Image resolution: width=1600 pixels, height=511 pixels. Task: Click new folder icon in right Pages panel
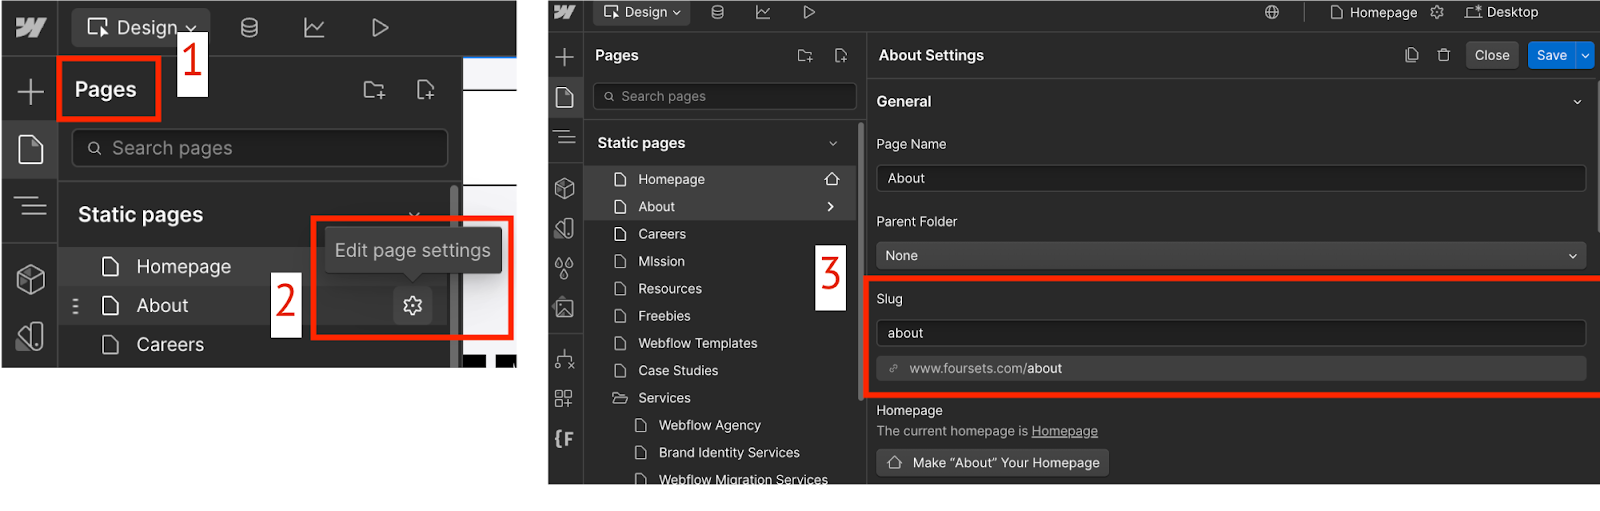click(x=805, y=55)
